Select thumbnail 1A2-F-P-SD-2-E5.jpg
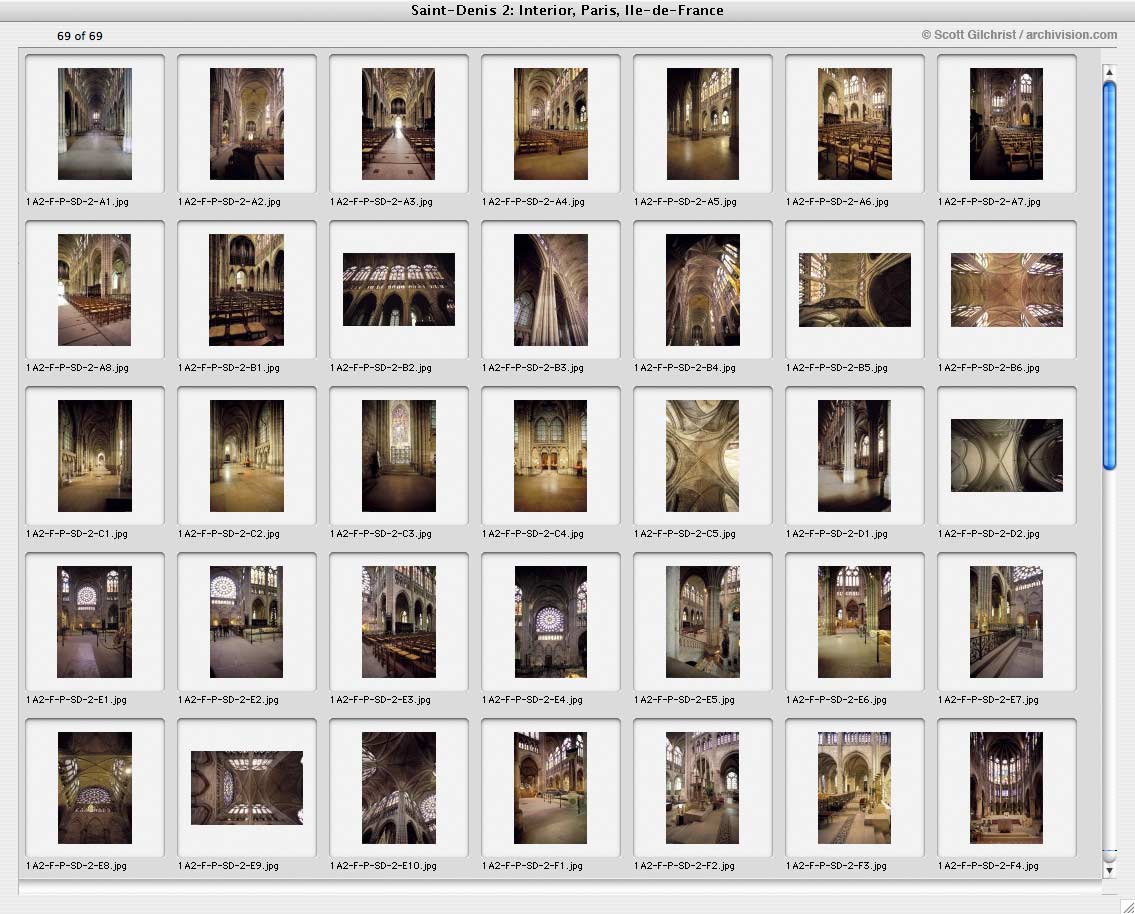 [703, 622]
